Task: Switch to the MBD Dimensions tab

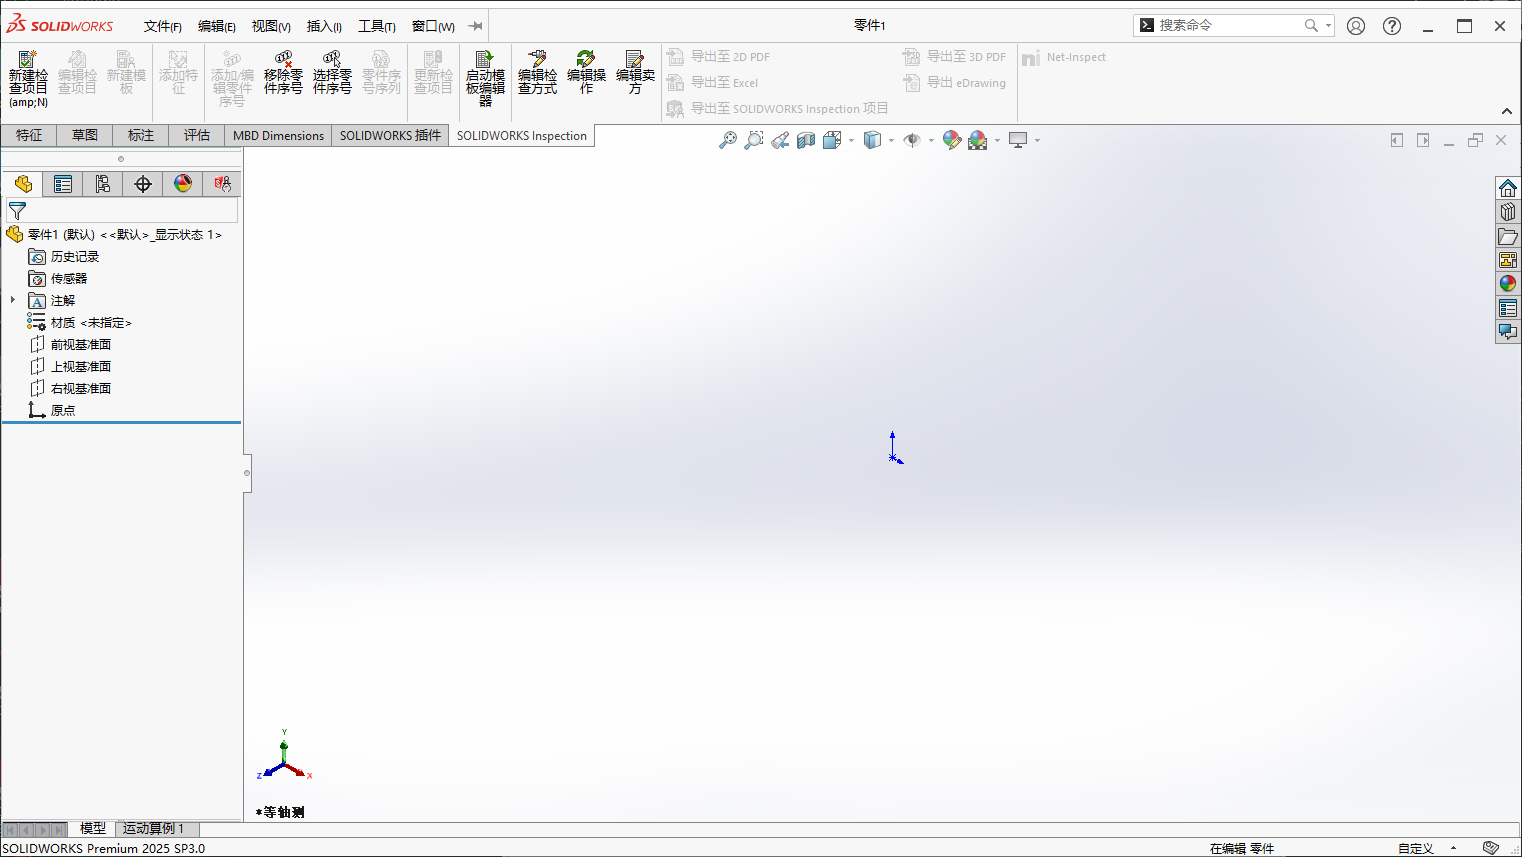Action: (277, 135)
